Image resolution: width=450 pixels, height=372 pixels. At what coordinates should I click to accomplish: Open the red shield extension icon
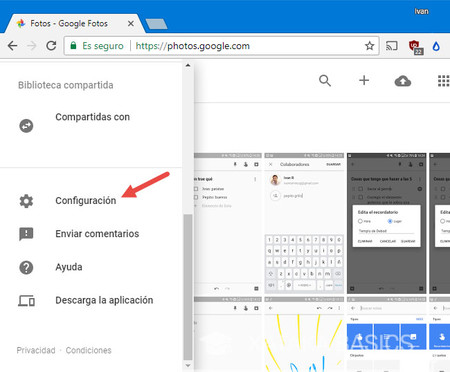click(x=416, y=47)
